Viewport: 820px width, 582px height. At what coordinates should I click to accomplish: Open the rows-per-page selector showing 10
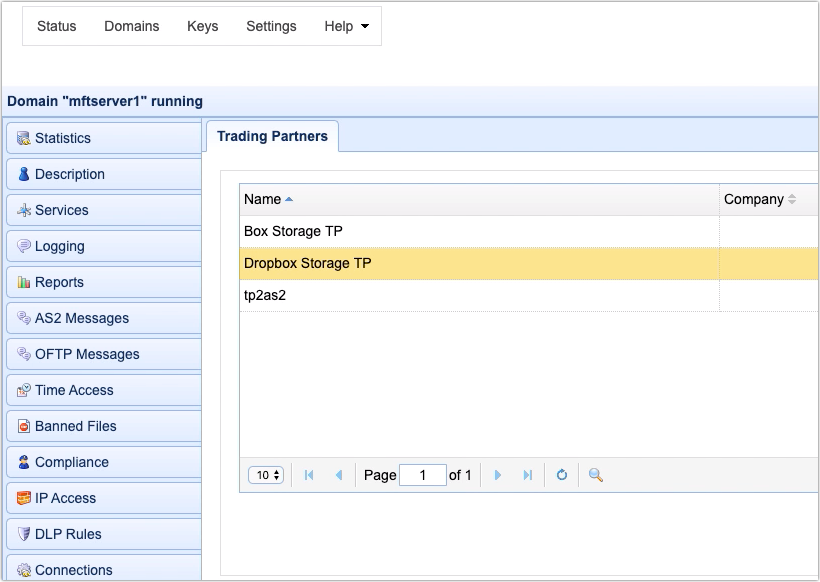click(265, 475)
